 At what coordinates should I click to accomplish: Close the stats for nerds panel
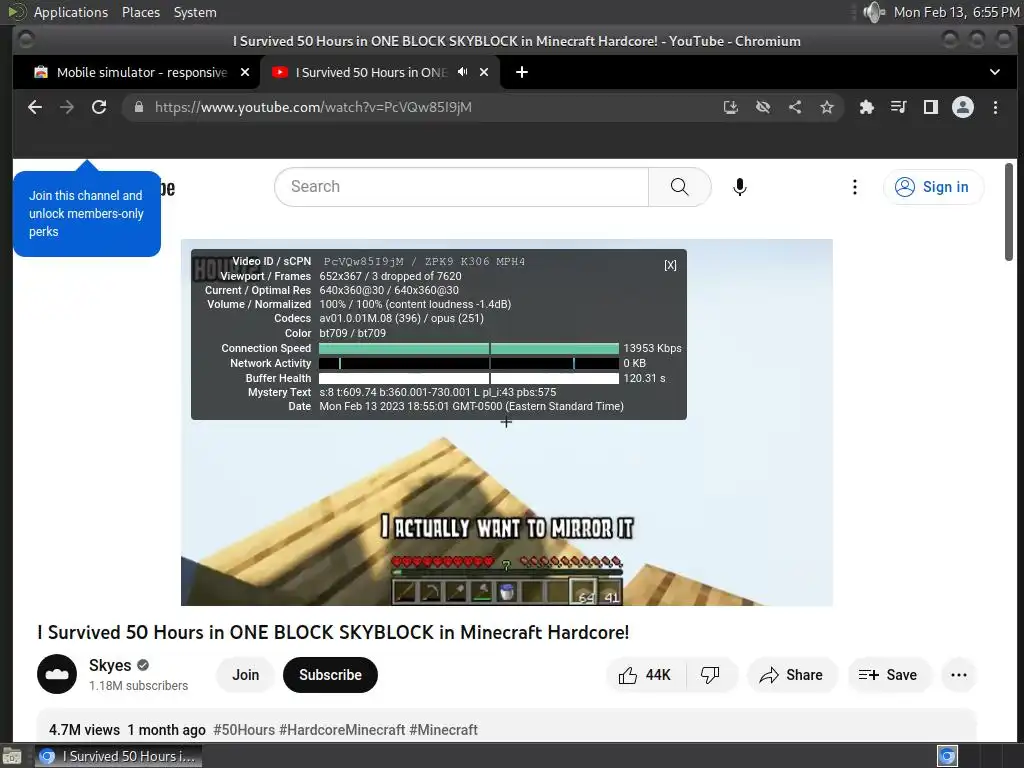click(x=670, y=265)
